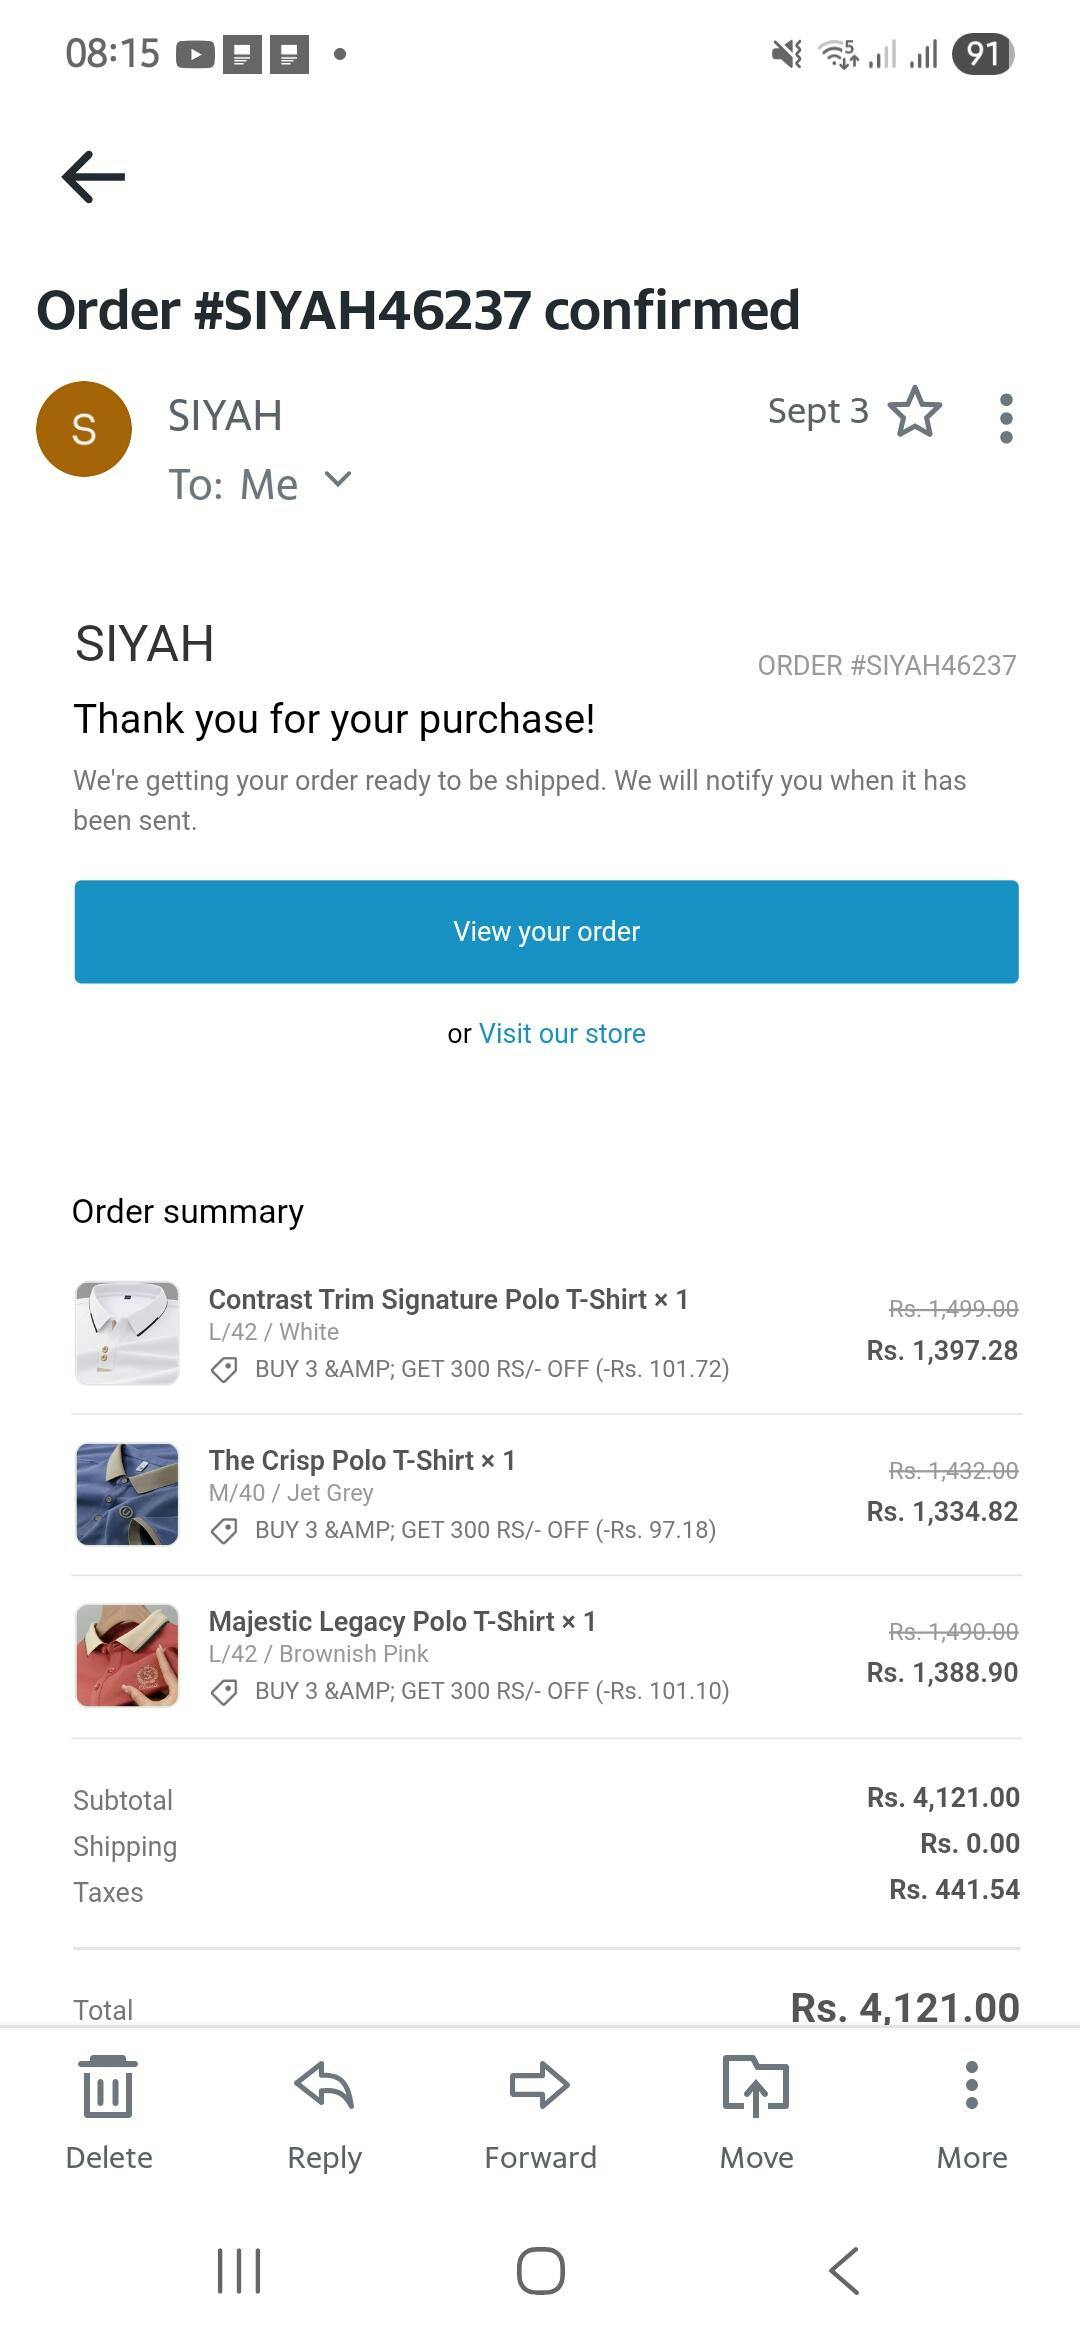Tap the back arrow icon
Image resolution: width=1080 pixels, height=2340 pixels.
93,177
